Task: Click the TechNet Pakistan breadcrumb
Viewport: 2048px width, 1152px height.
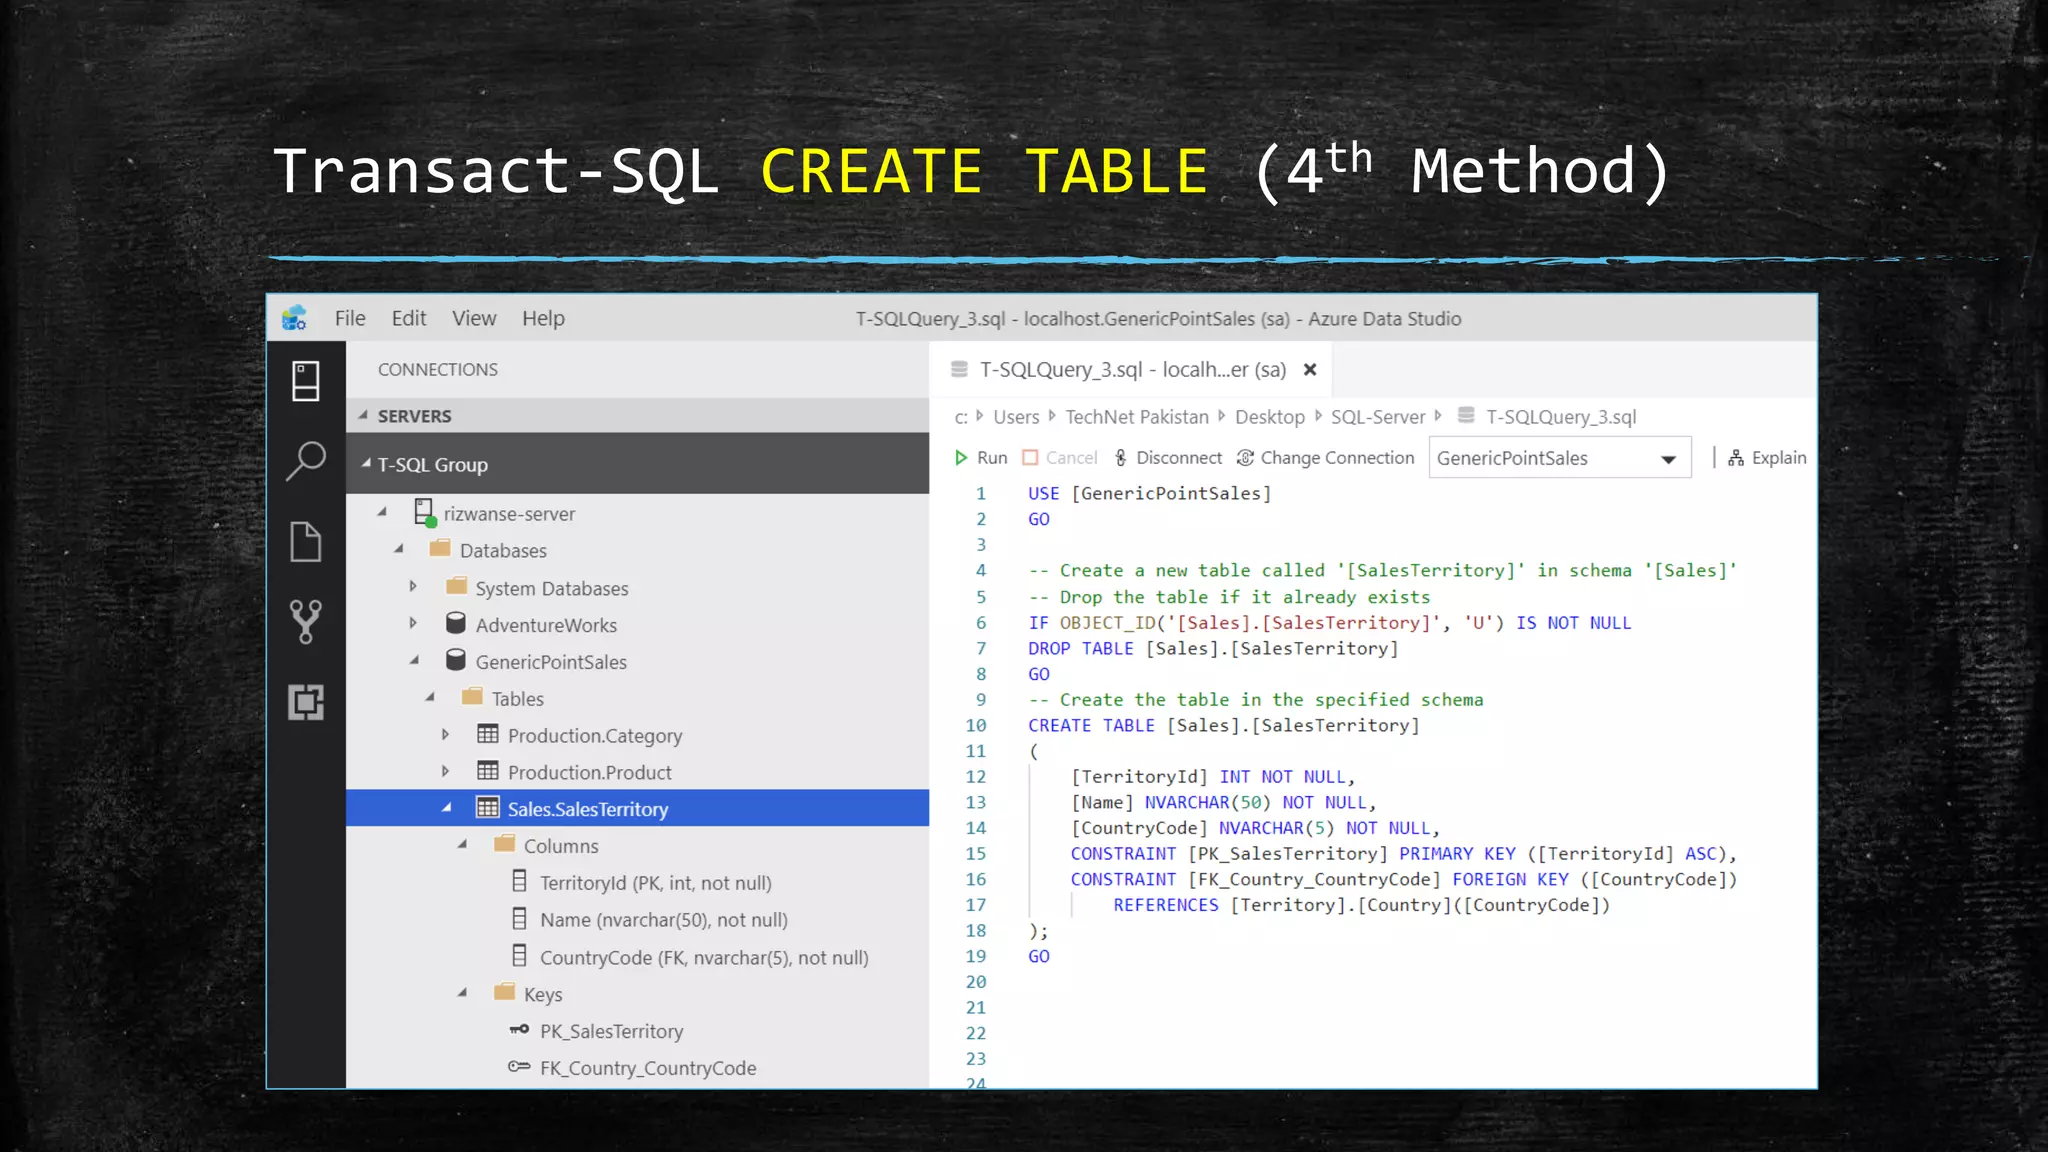Action: pos(1137,417)
